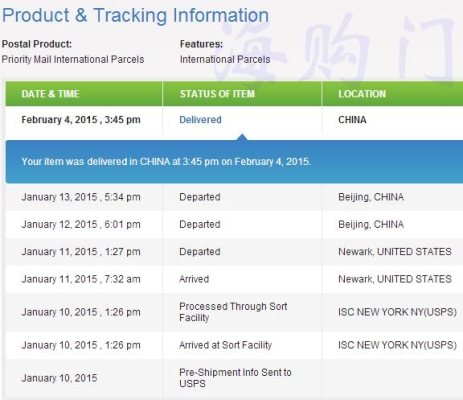Viewport: 463px width, 400px height.
Task: Click the blue delivery confirmation message banner
Action: [x=234, y=162]
